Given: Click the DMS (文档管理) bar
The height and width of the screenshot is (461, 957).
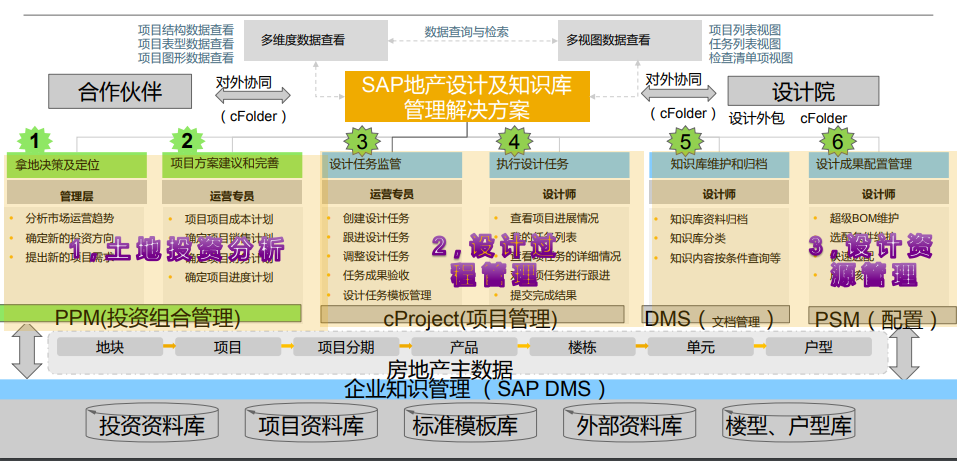Looking at the screenshot, I should tap(715, 314).
